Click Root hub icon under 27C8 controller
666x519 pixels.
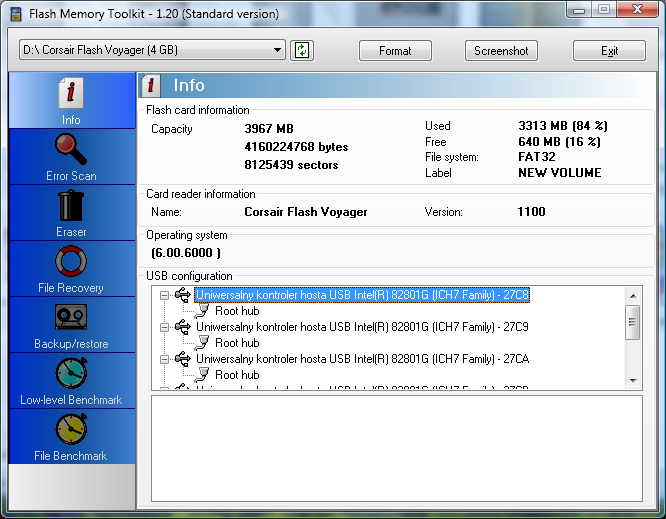203,311
